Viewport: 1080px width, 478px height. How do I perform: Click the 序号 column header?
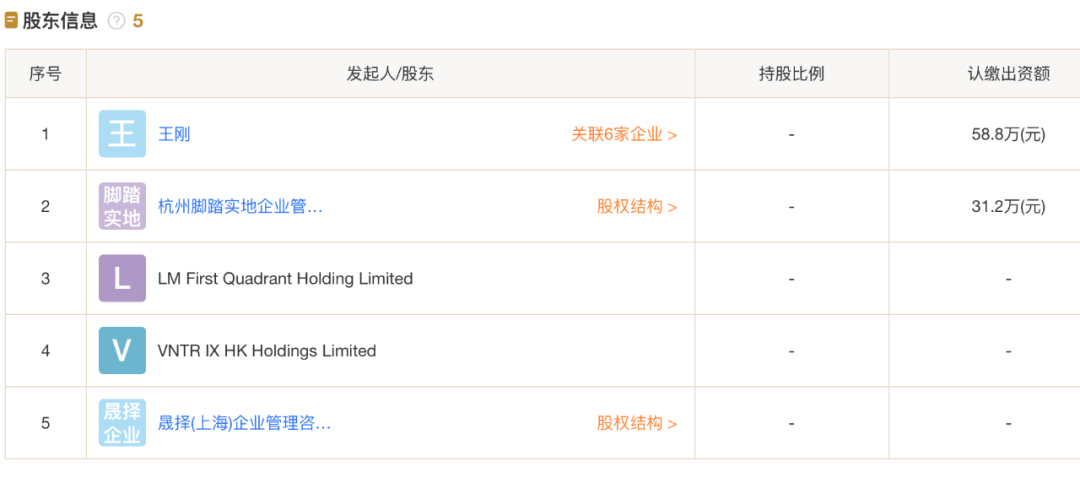pos(45,73)
